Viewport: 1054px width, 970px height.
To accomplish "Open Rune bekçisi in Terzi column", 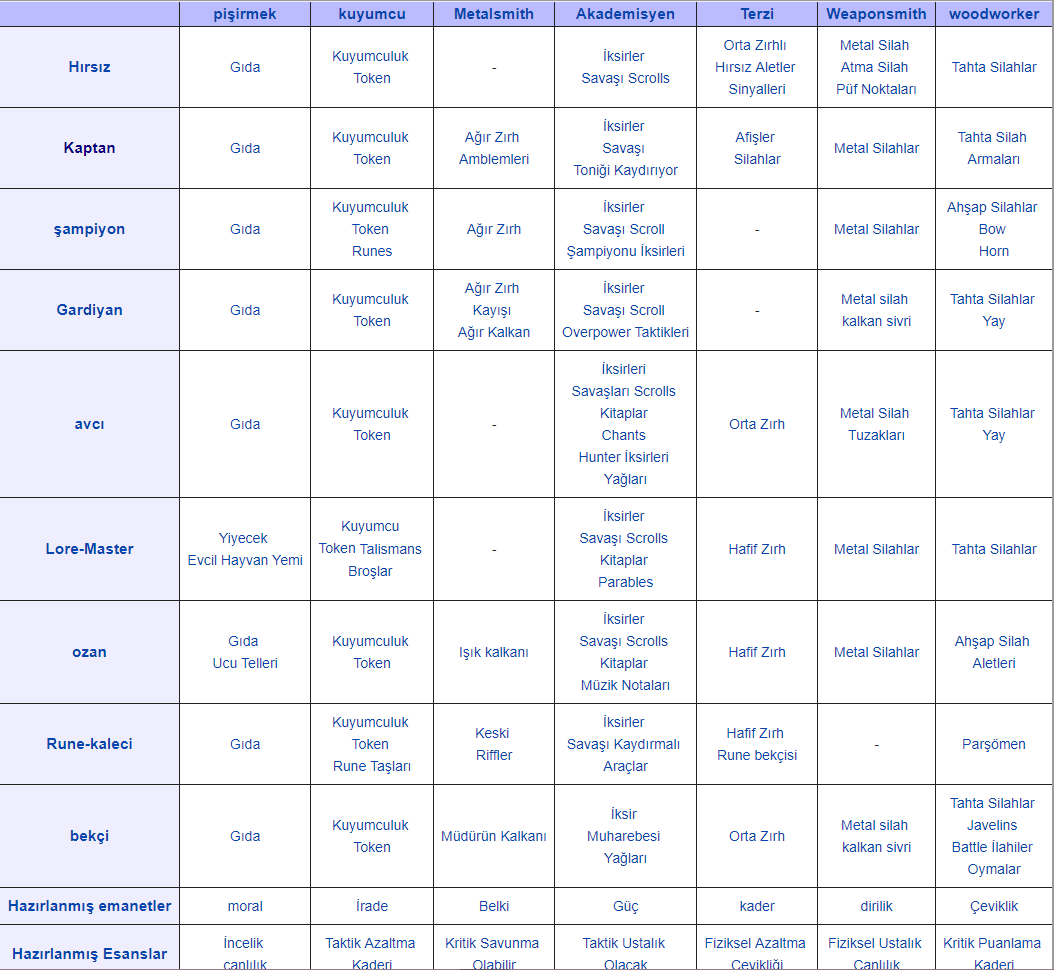I will 757,755.
